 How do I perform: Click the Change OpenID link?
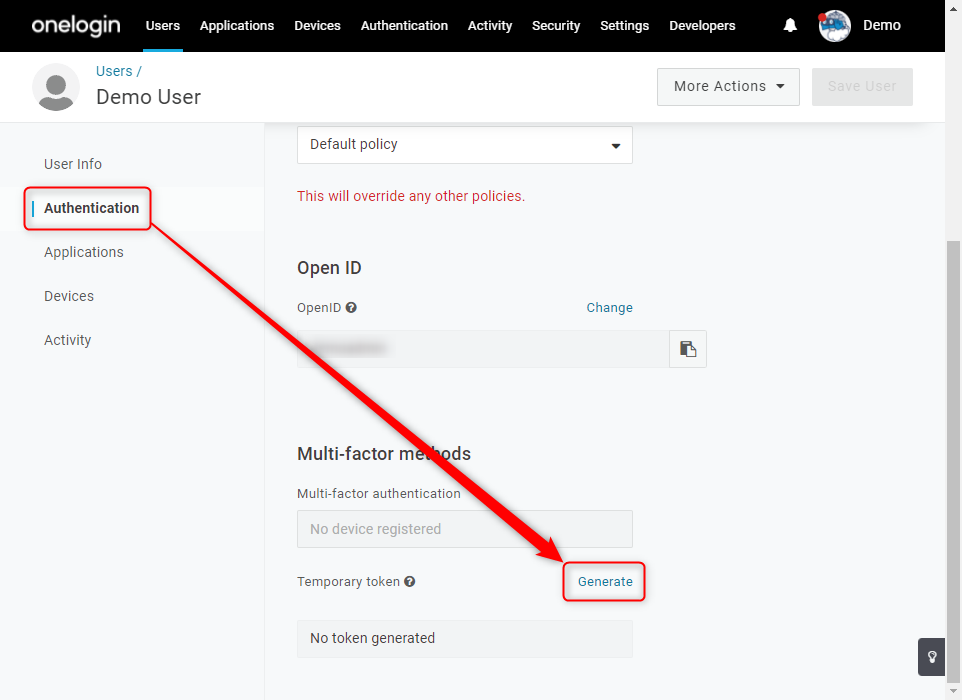point(609,307)
